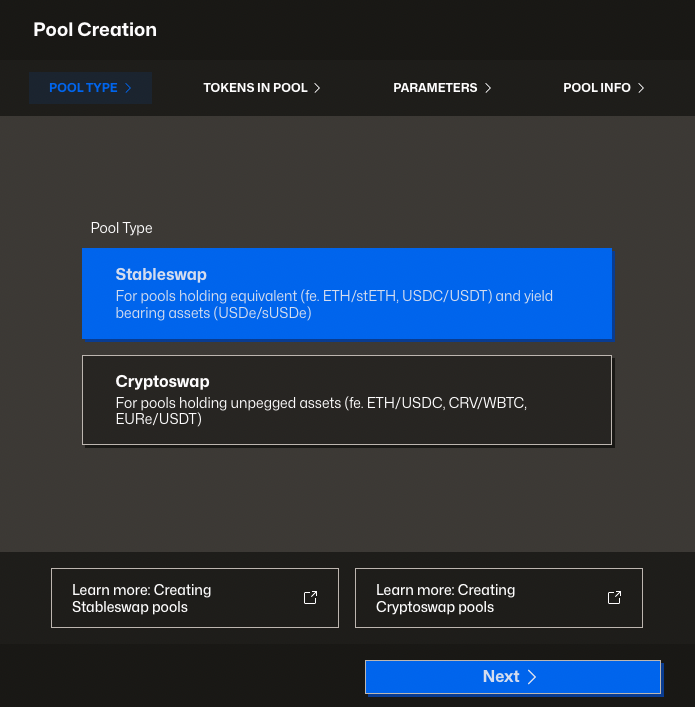Open external link icon for Stableswap guide
Viewport: 695px width, 707px height.
310,598
